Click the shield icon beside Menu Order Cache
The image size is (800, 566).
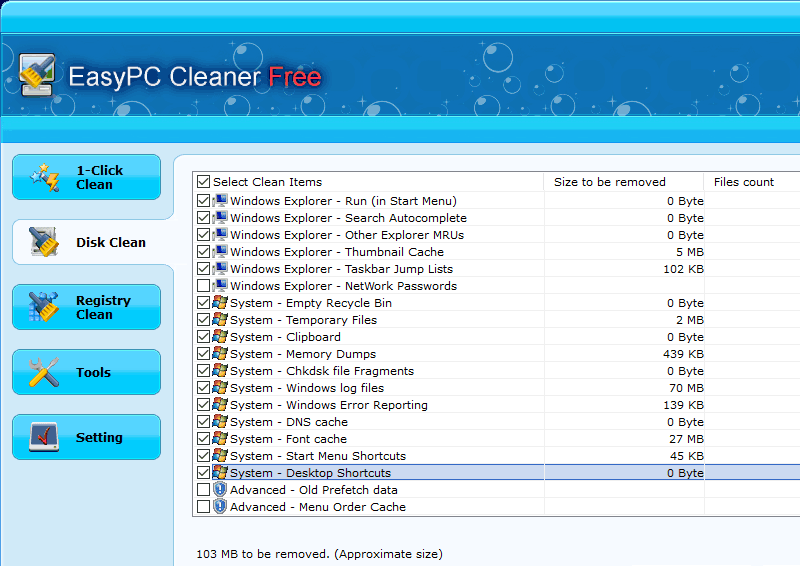(x=220, y=507)
